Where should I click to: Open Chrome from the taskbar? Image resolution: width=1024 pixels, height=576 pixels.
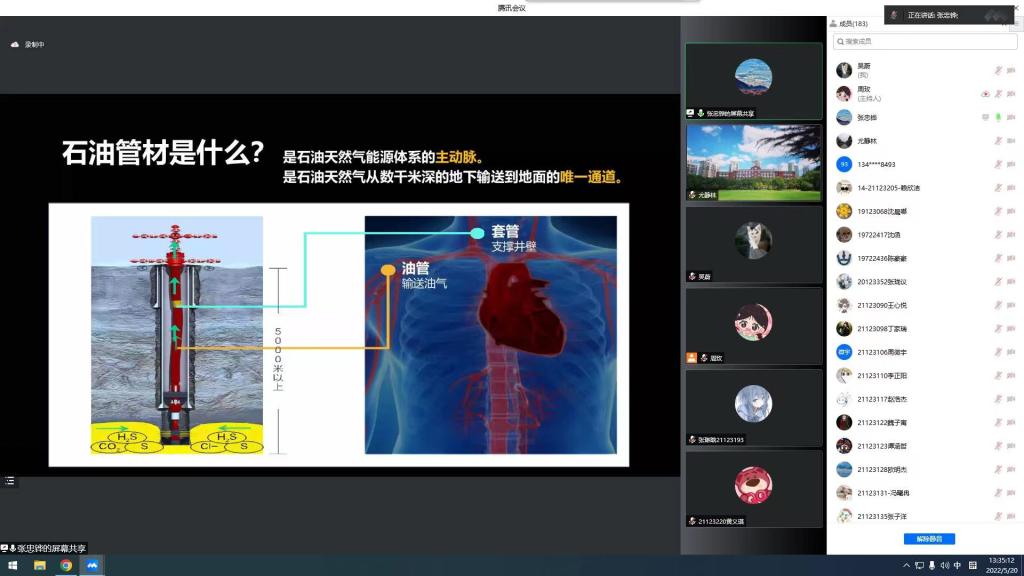click(66, 565)
